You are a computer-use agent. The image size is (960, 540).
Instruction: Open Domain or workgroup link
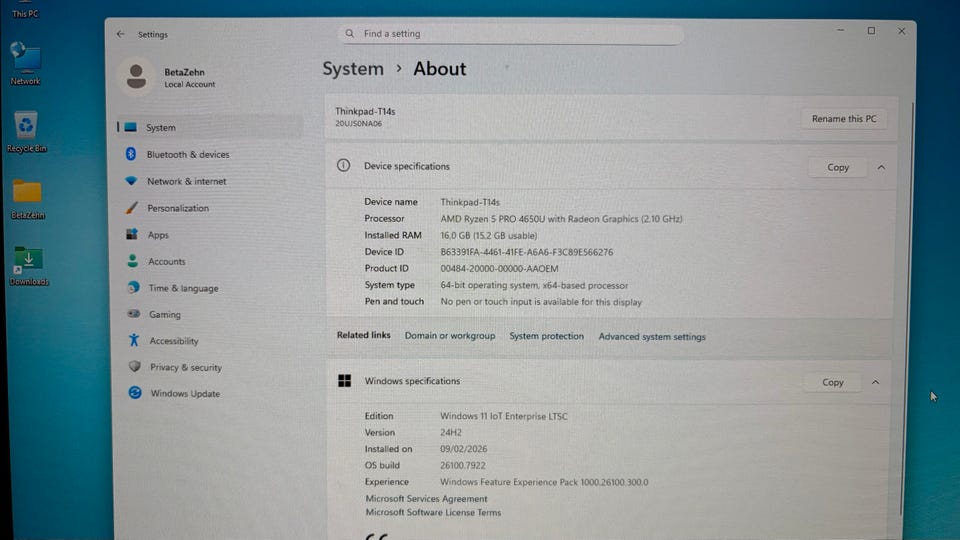coord(450,336)
